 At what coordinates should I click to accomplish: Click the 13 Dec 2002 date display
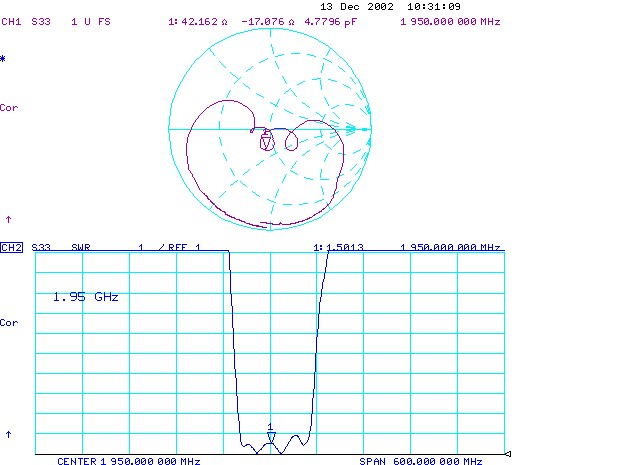click(x=353, y=6)
